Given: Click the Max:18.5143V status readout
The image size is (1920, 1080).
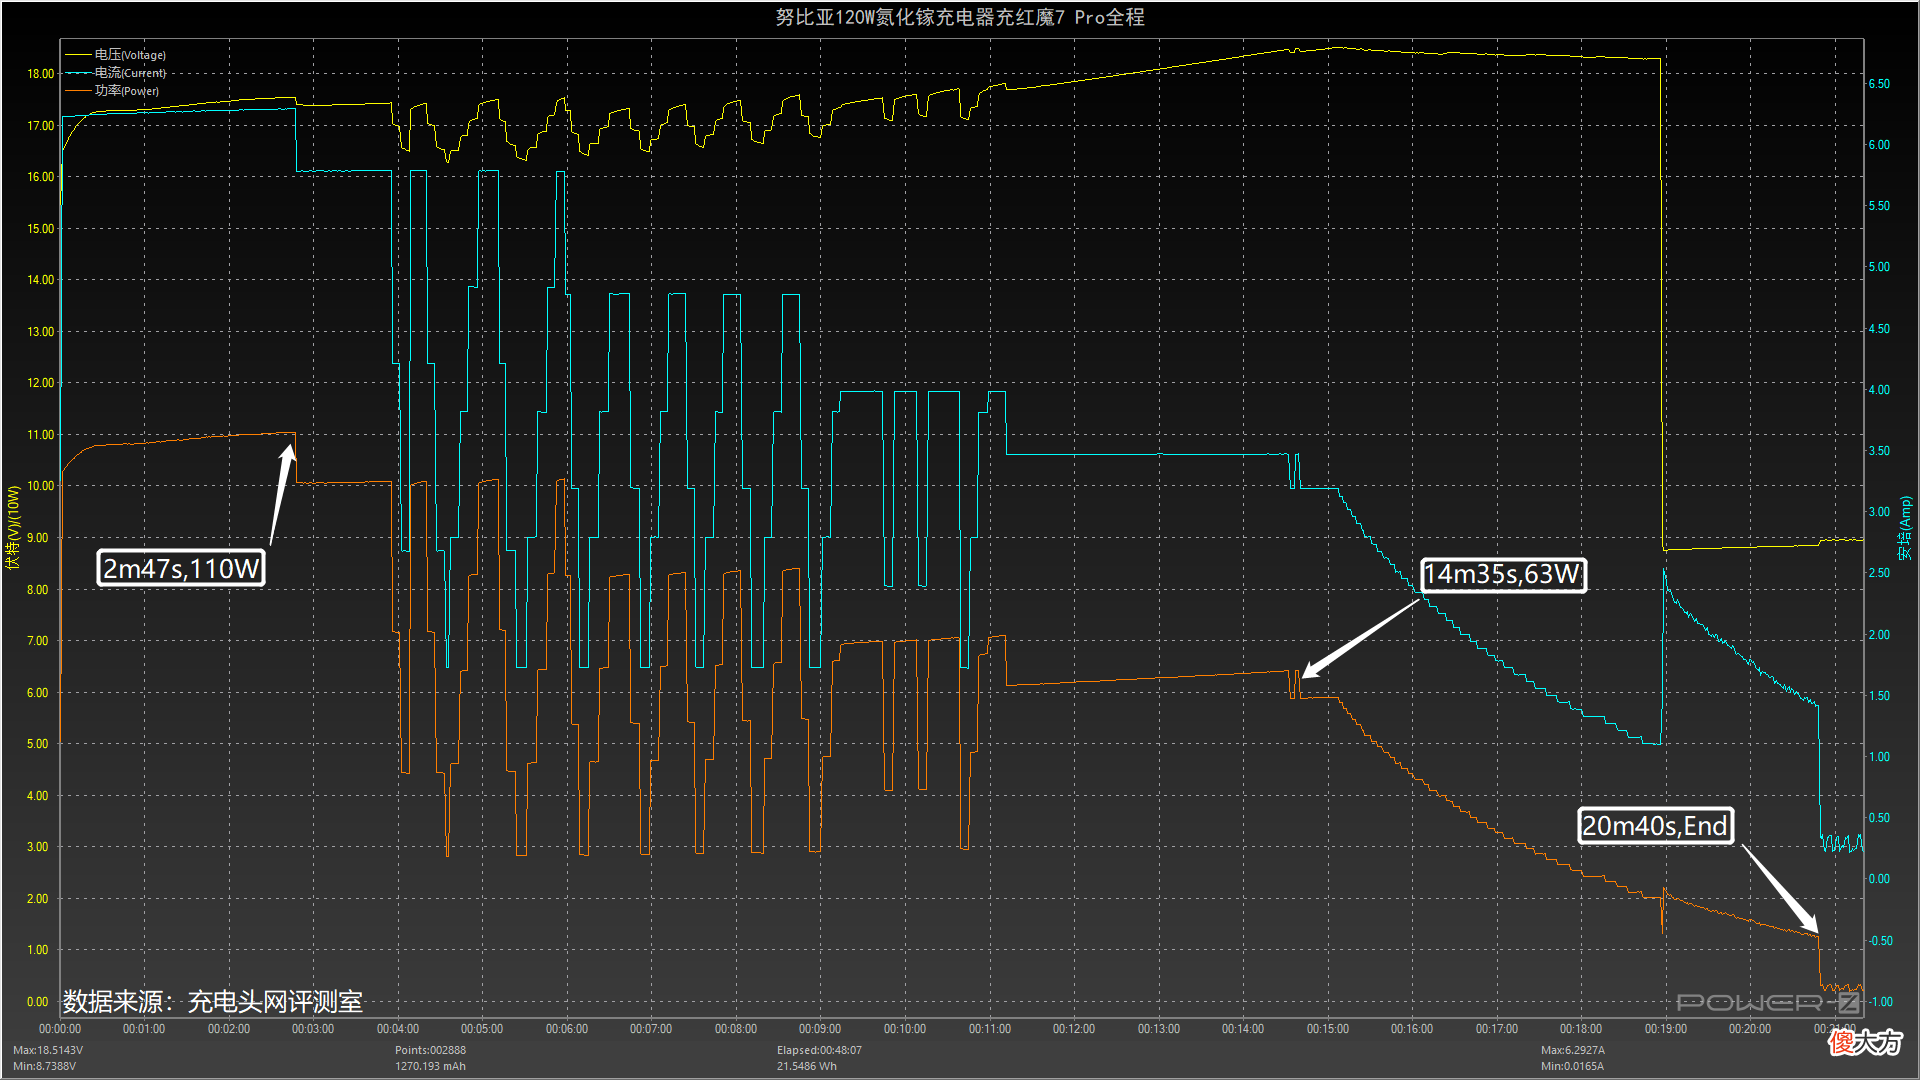Looking at the screenshot, I should click(48, 1050).
